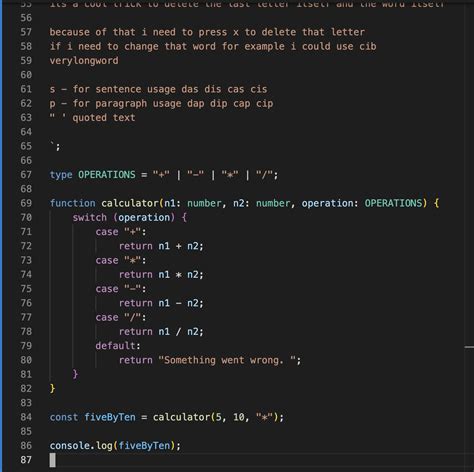Screen dimensions: 474x472
Task: Click the 'const' keyword on line 84
Action: click(x=64, y=417)
